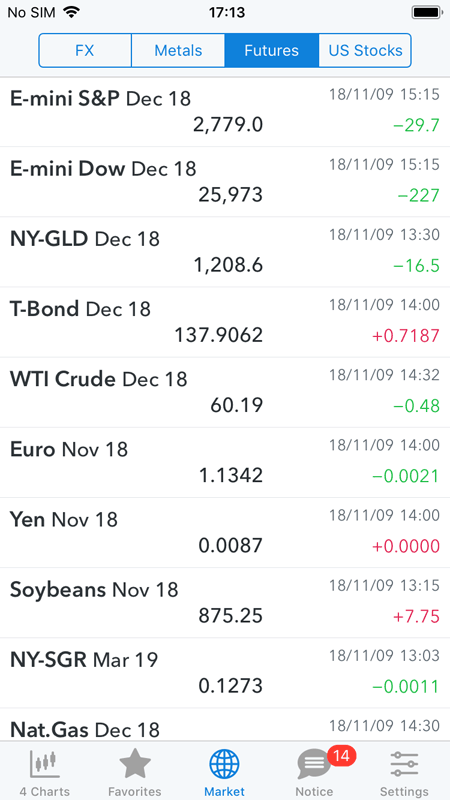Viewport: 450px width, 800px height.
Task: Switch to the US Stocks tab
Action: pyautogui.click(x=365, y=51)
